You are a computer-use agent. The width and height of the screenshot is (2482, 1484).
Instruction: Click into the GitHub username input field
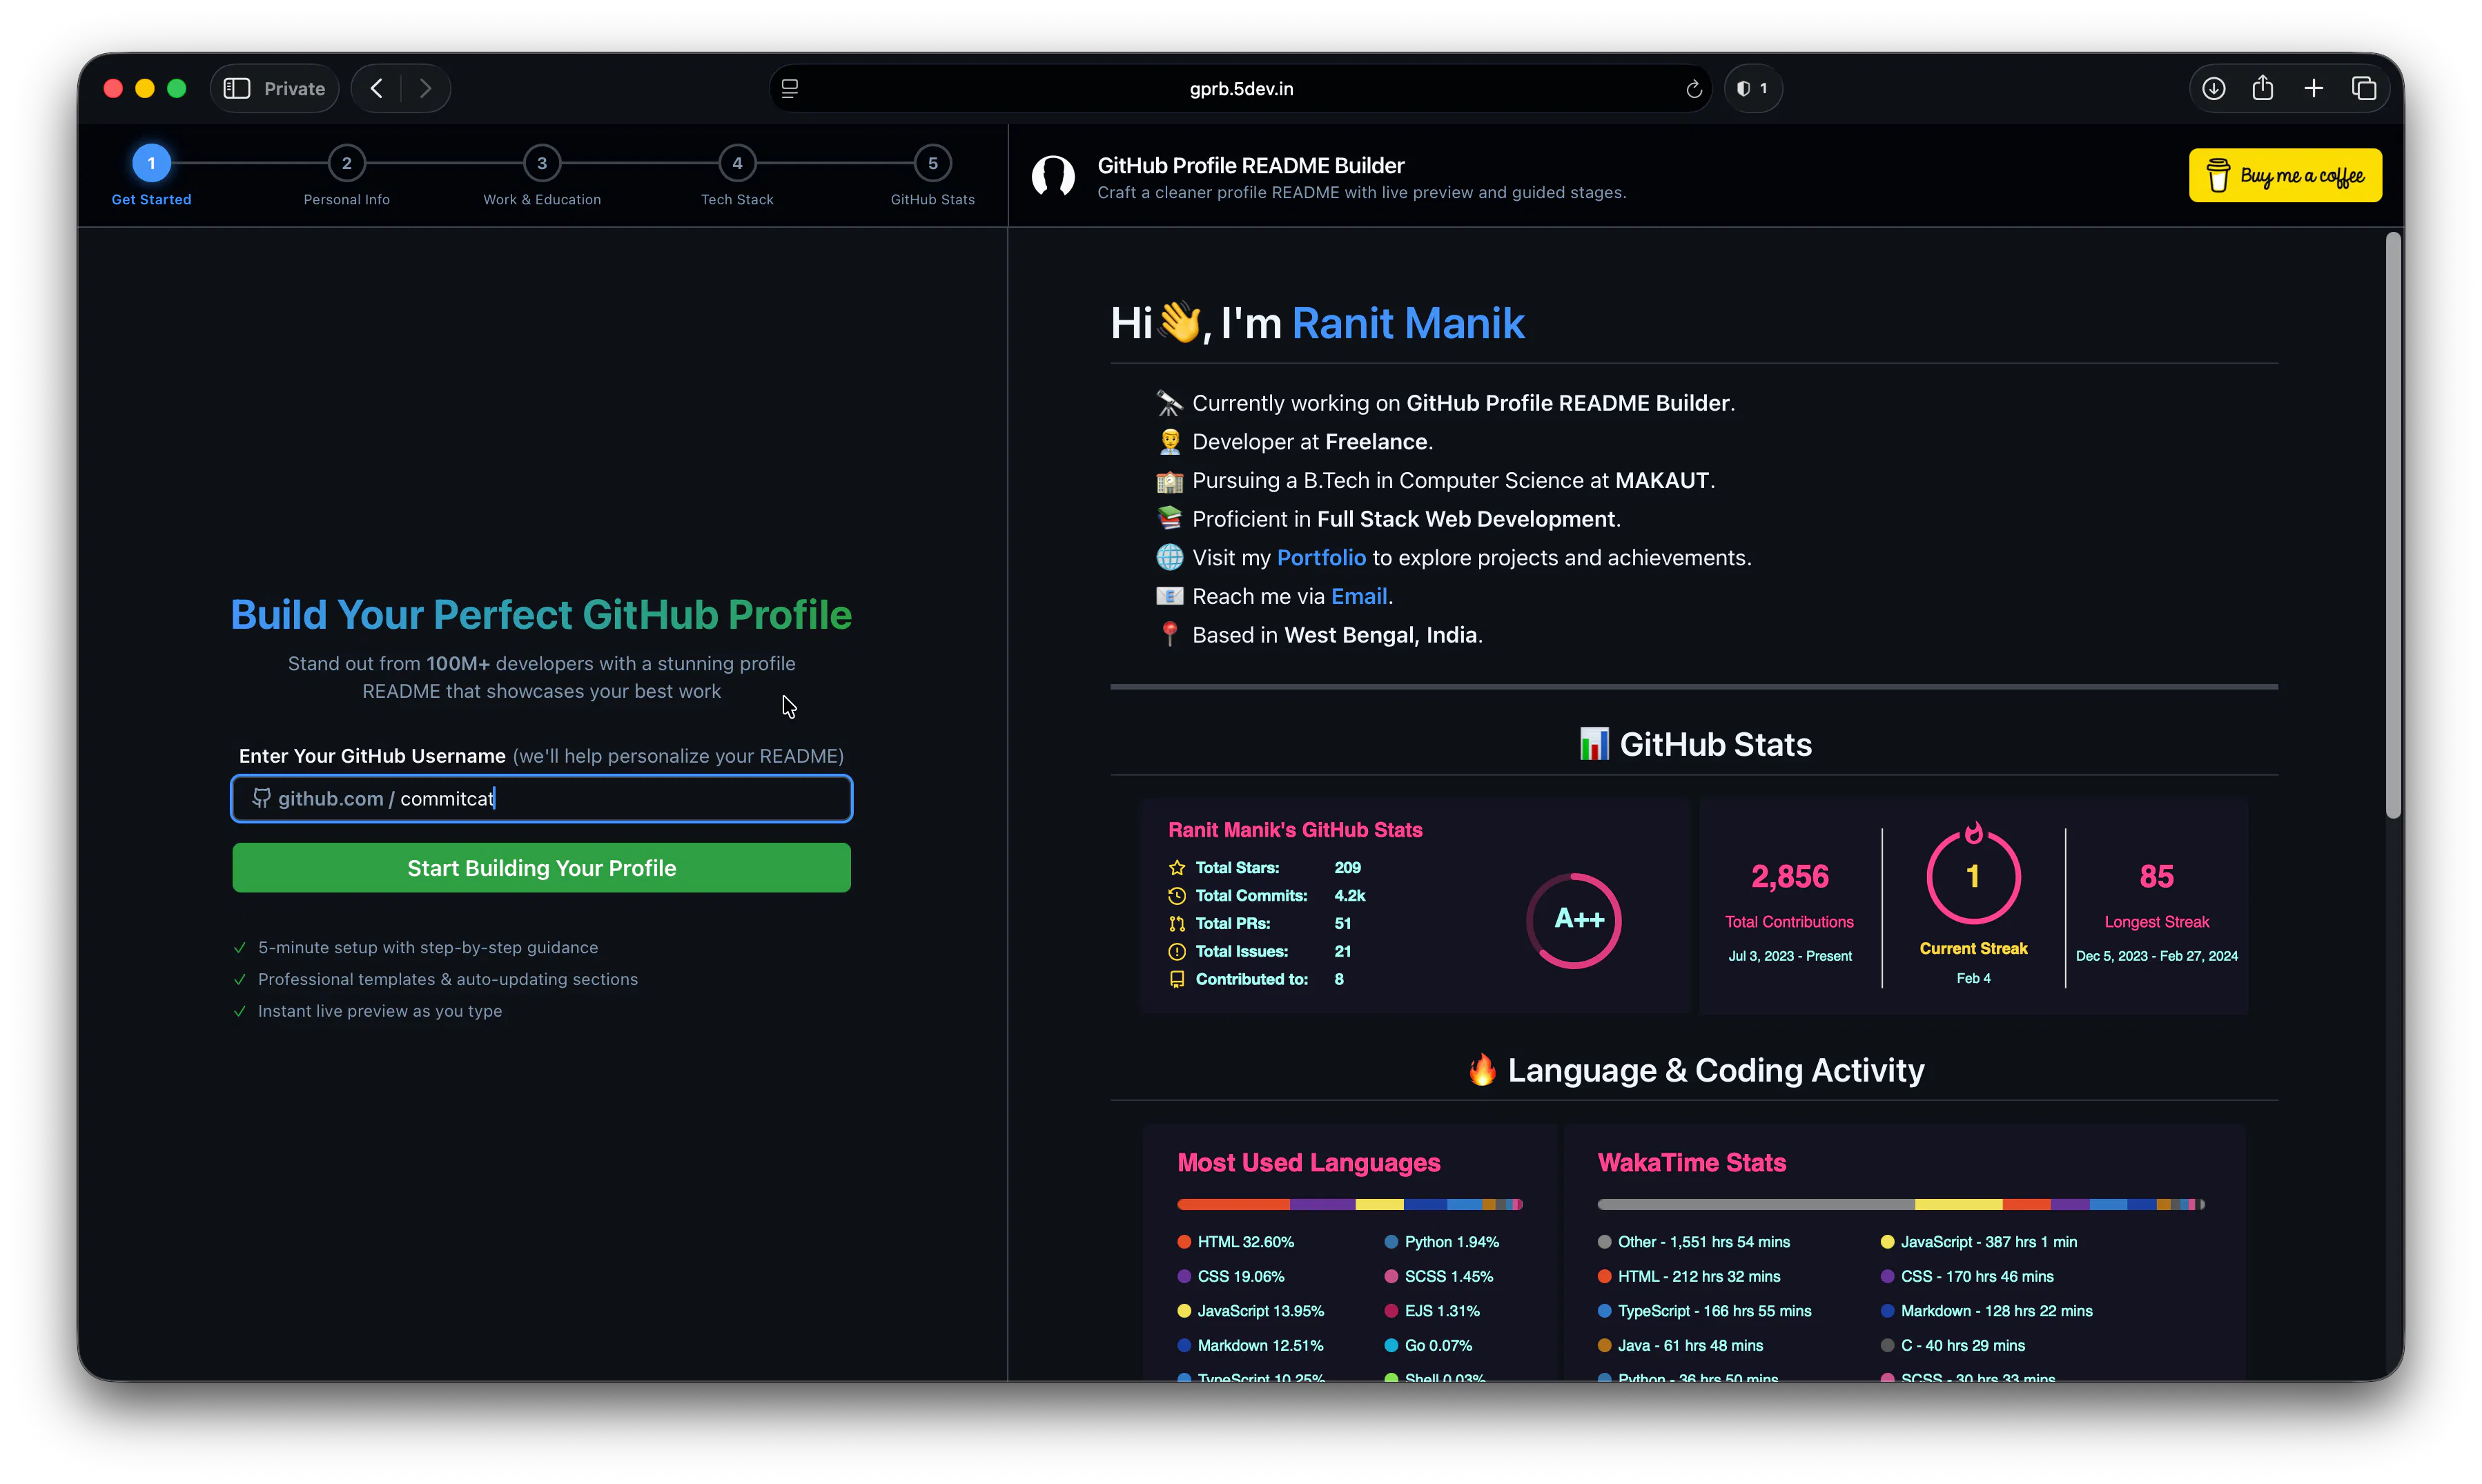pos(541,798)
